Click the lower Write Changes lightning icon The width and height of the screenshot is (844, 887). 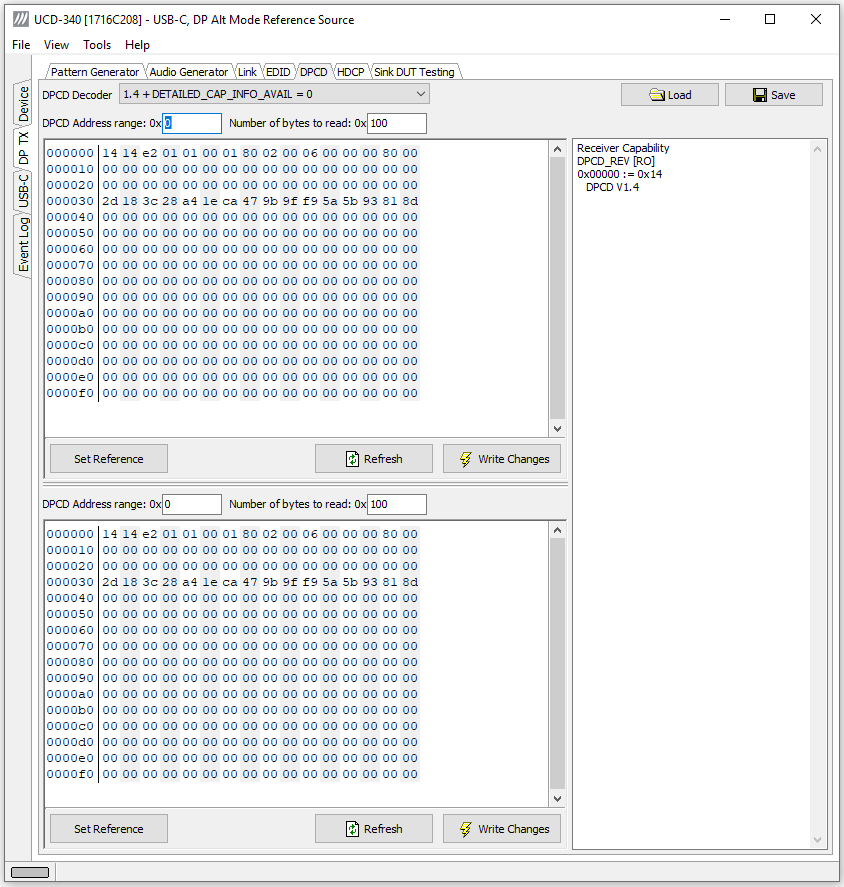[x=466, y=829]
